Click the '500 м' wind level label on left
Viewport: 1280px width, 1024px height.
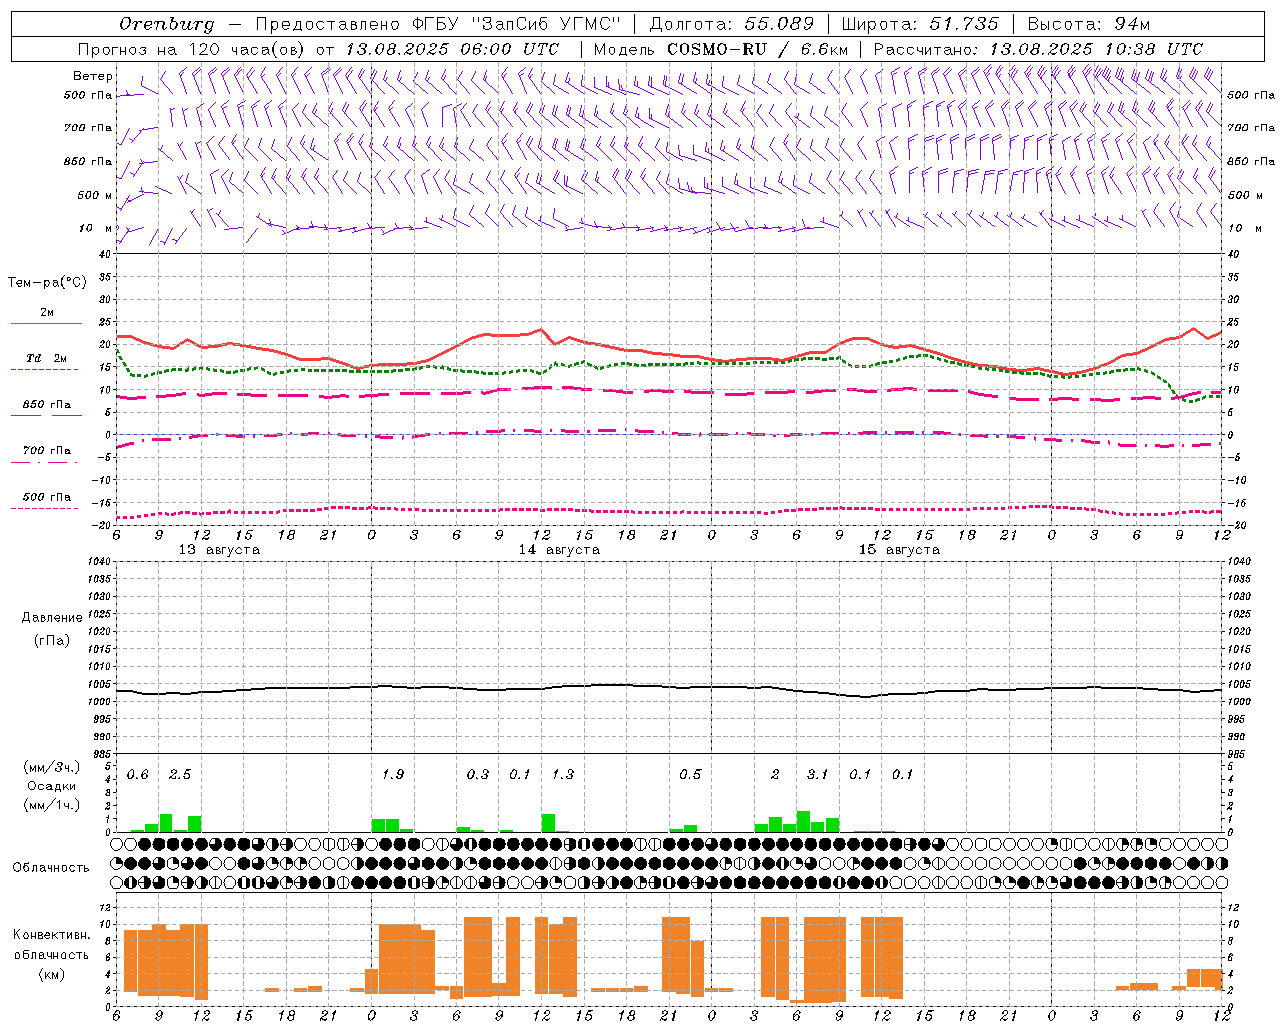pyautogui.click(x=95, y=195)
